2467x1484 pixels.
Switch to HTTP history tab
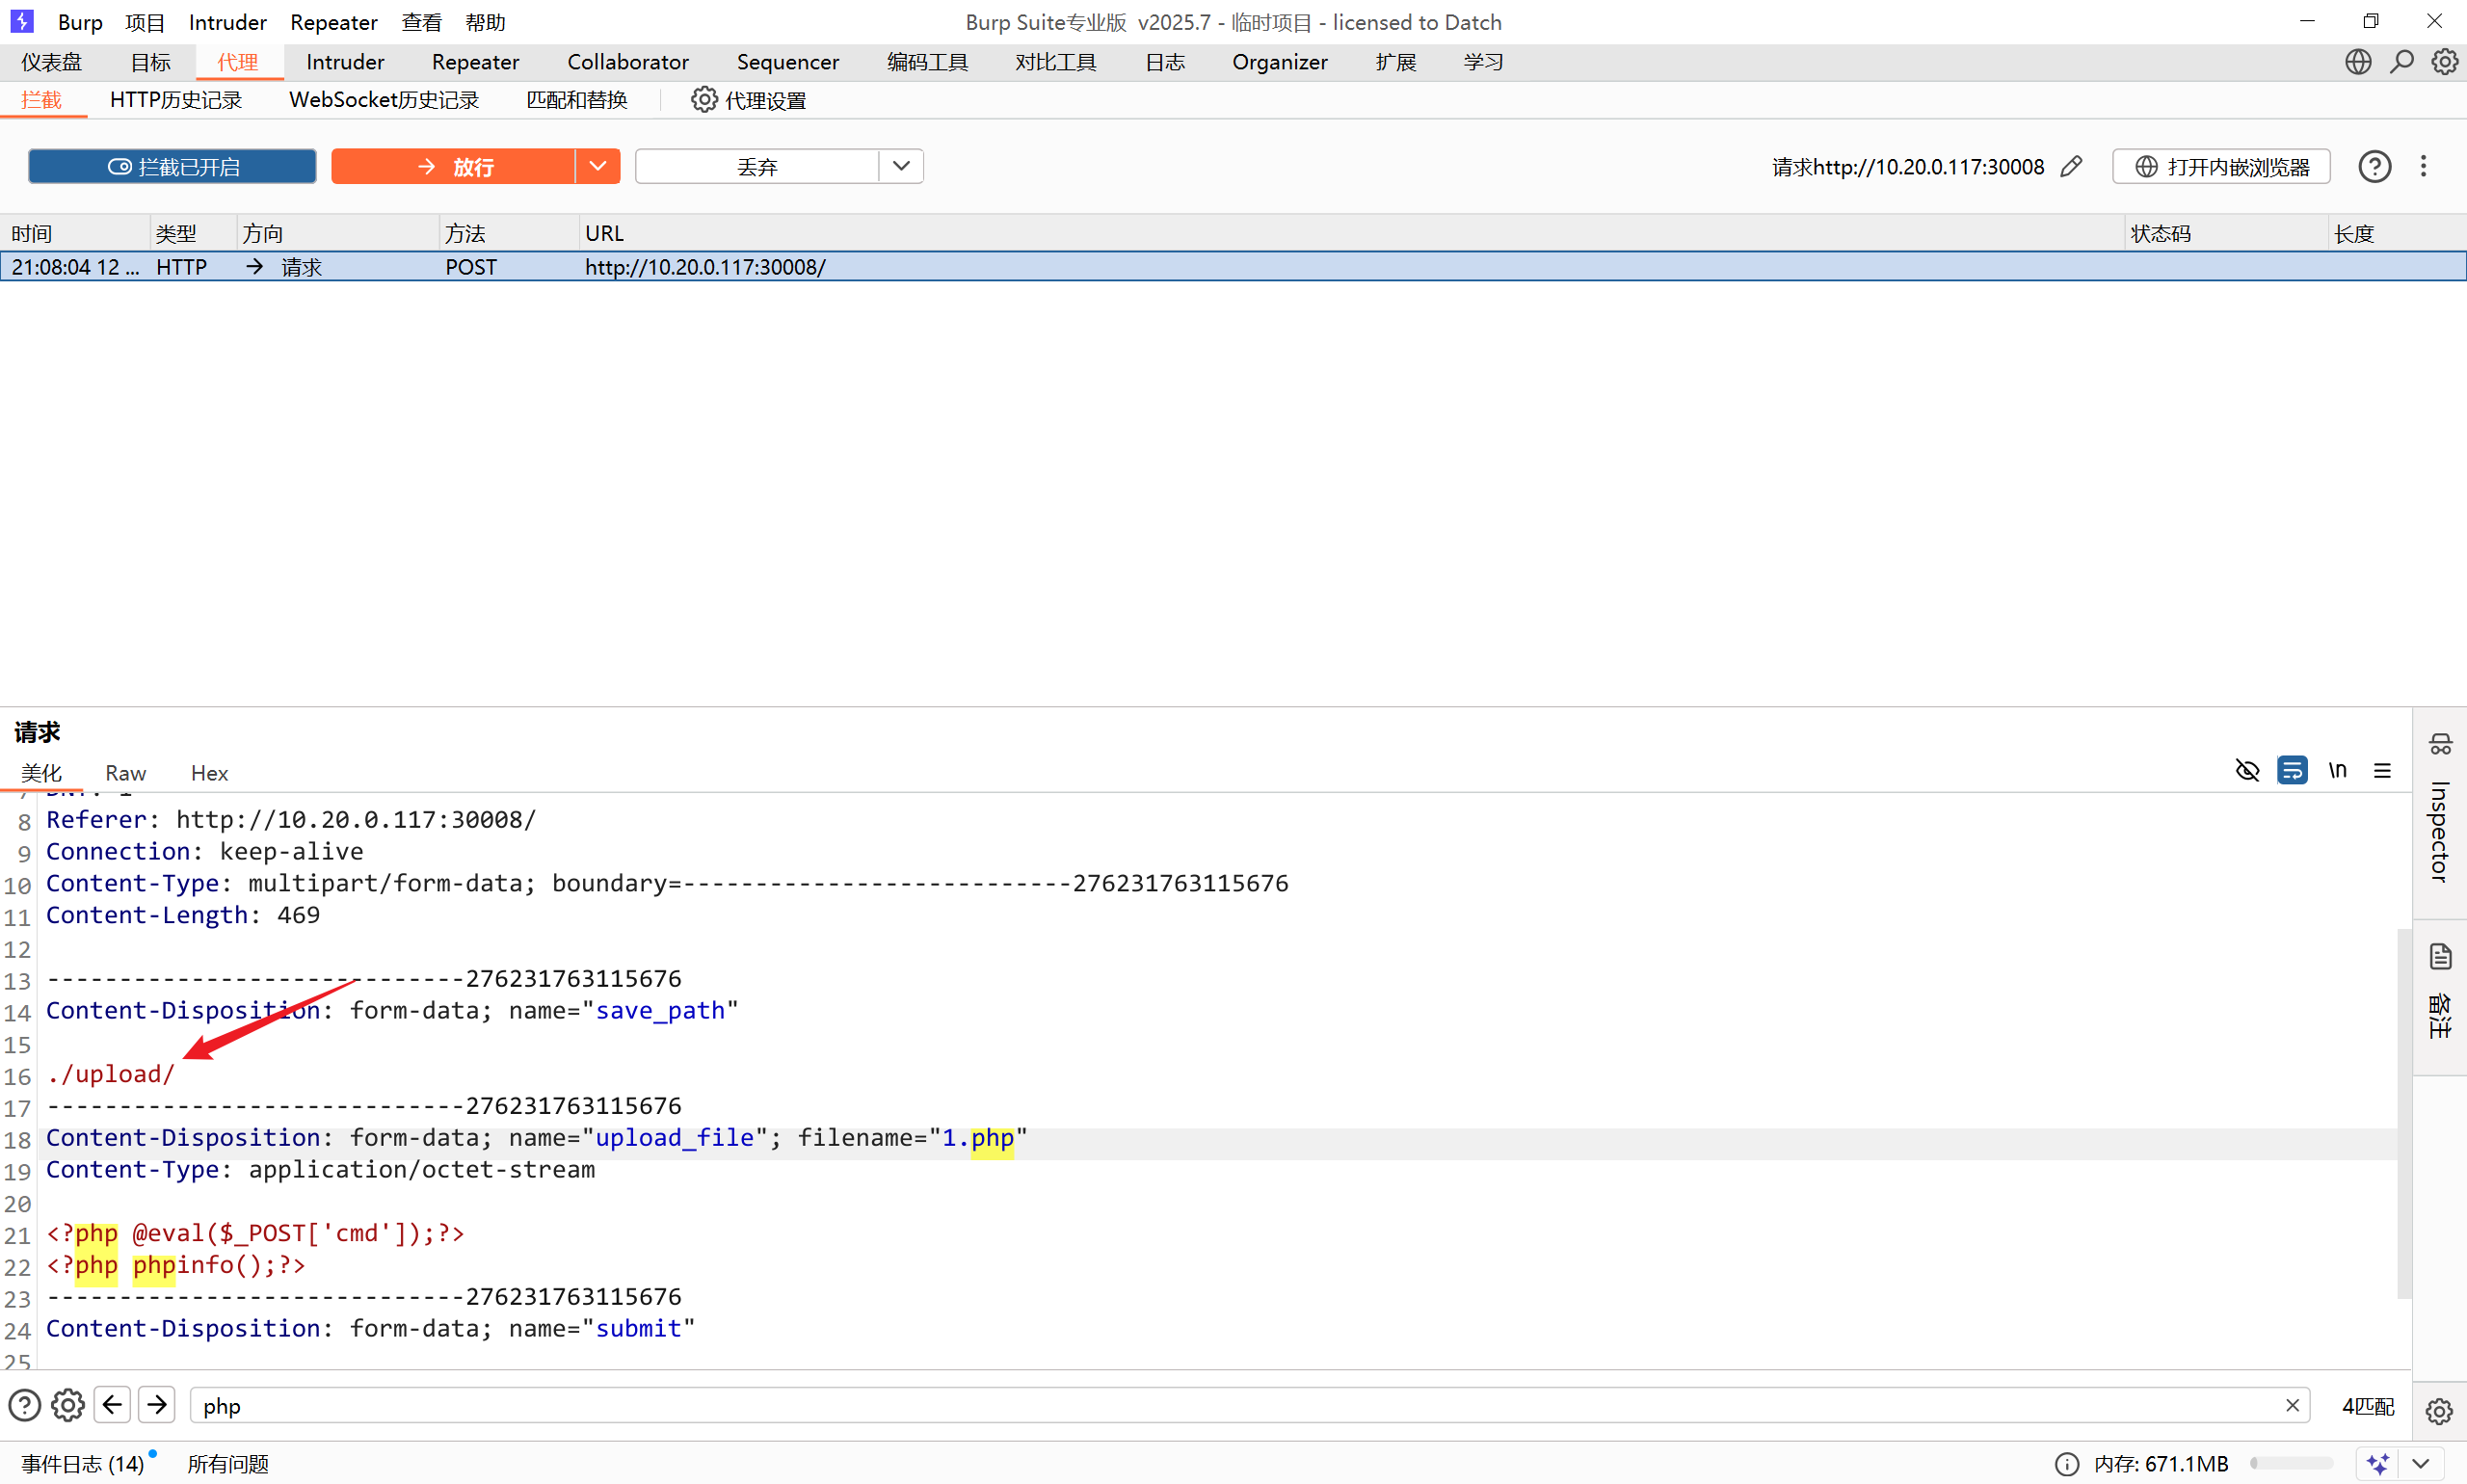(176, 100)
